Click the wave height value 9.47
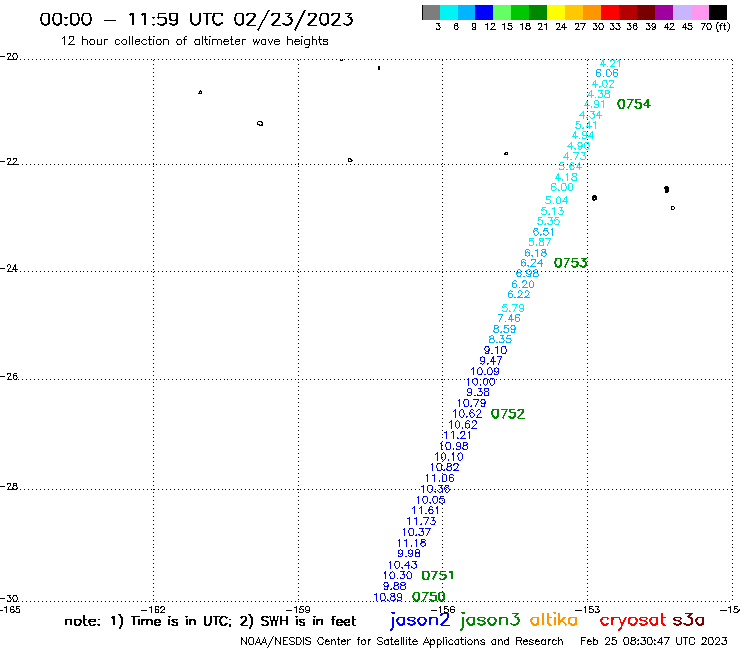This screenshot has width=740, height=650. coord(491,361)
